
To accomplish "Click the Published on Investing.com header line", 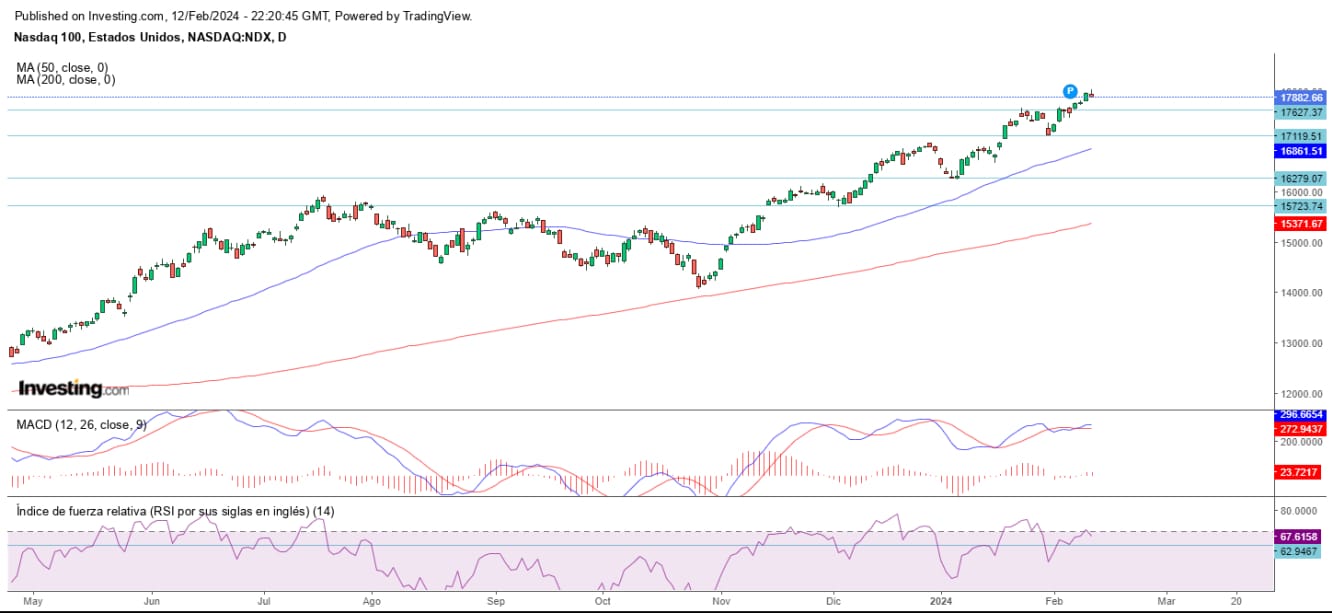I will pyautogui.click(x=245, y=16).
